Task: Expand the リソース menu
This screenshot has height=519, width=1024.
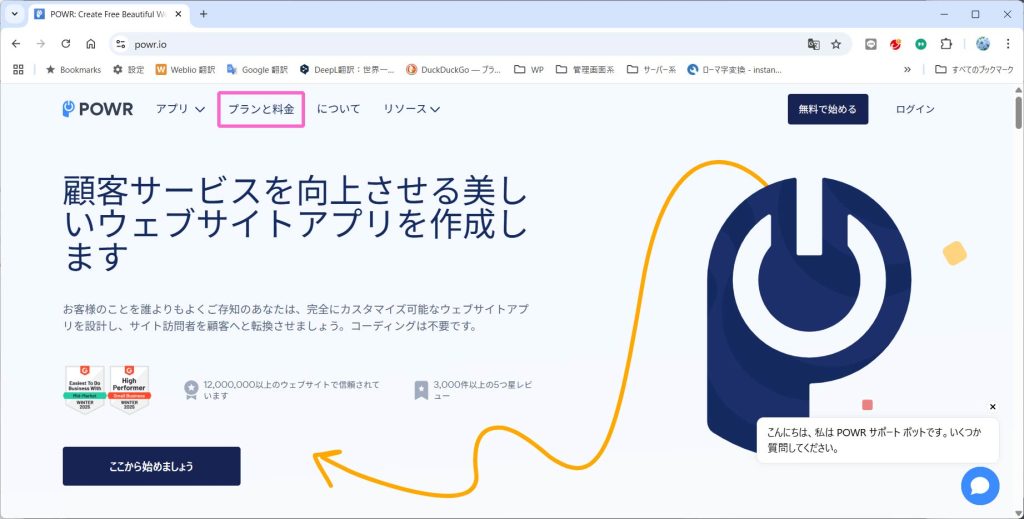Action: pyautogui.click(x=411, y=109)
